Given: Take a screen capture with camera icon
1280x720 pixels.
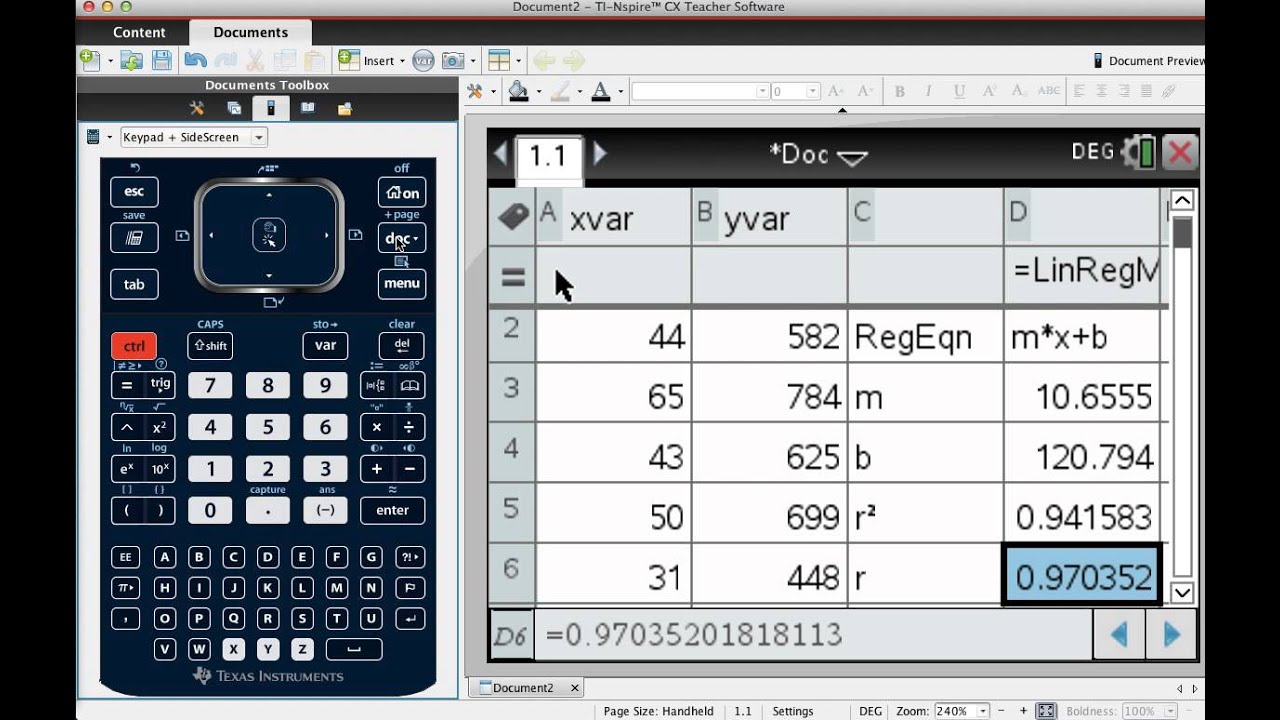Looking at the screenshot, I should 452,60.
